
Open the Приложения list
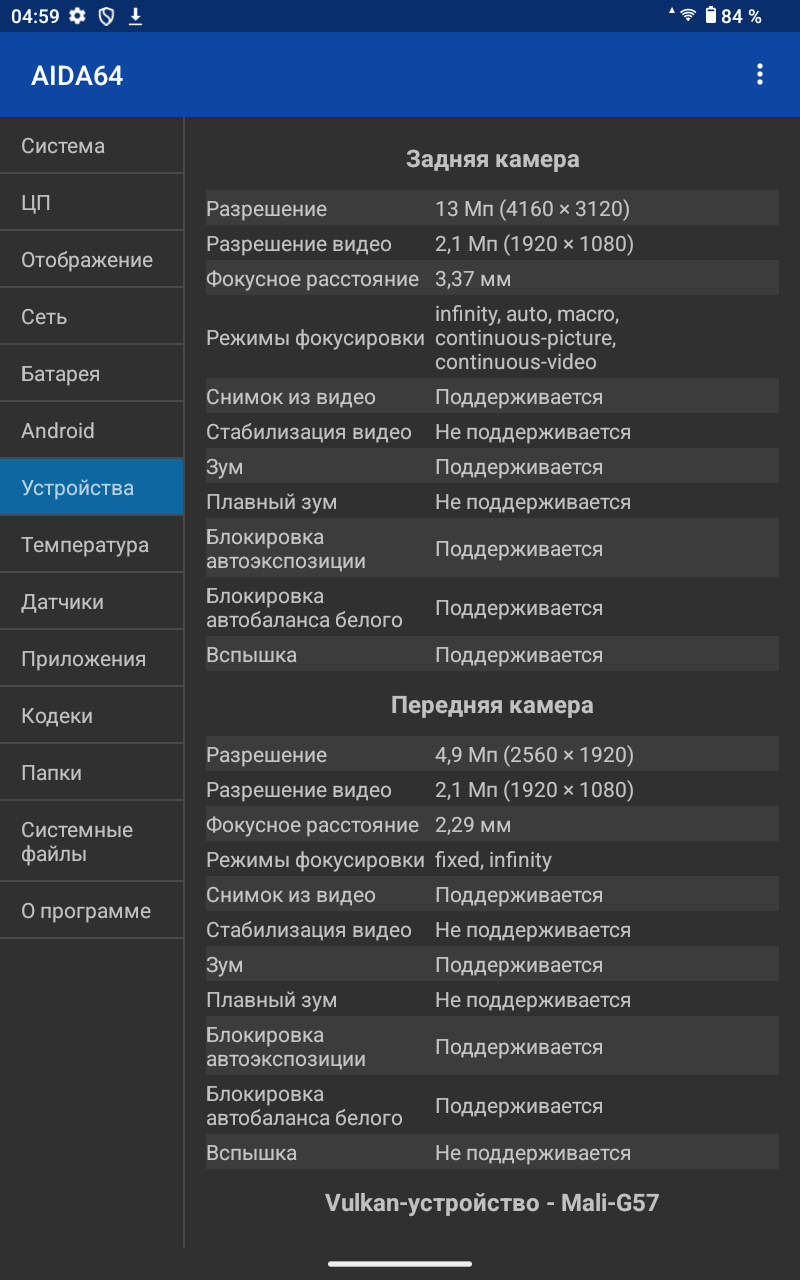pyautogui.click(x=91, y=659)
